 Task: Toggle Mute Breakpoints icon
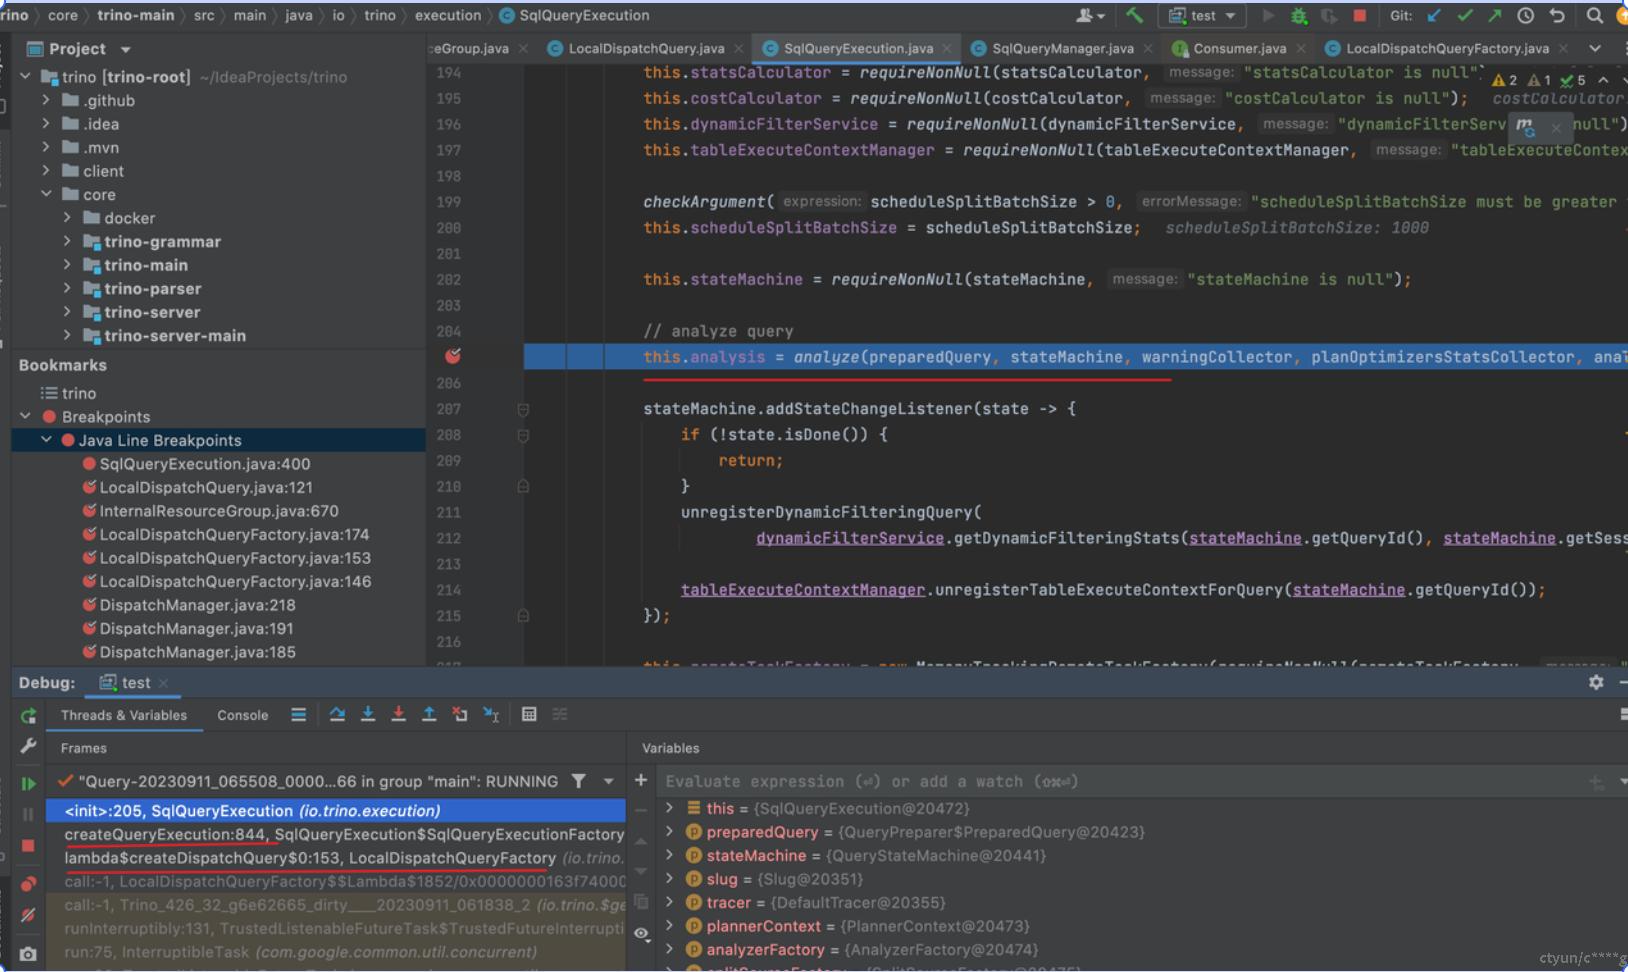[28, 915]
